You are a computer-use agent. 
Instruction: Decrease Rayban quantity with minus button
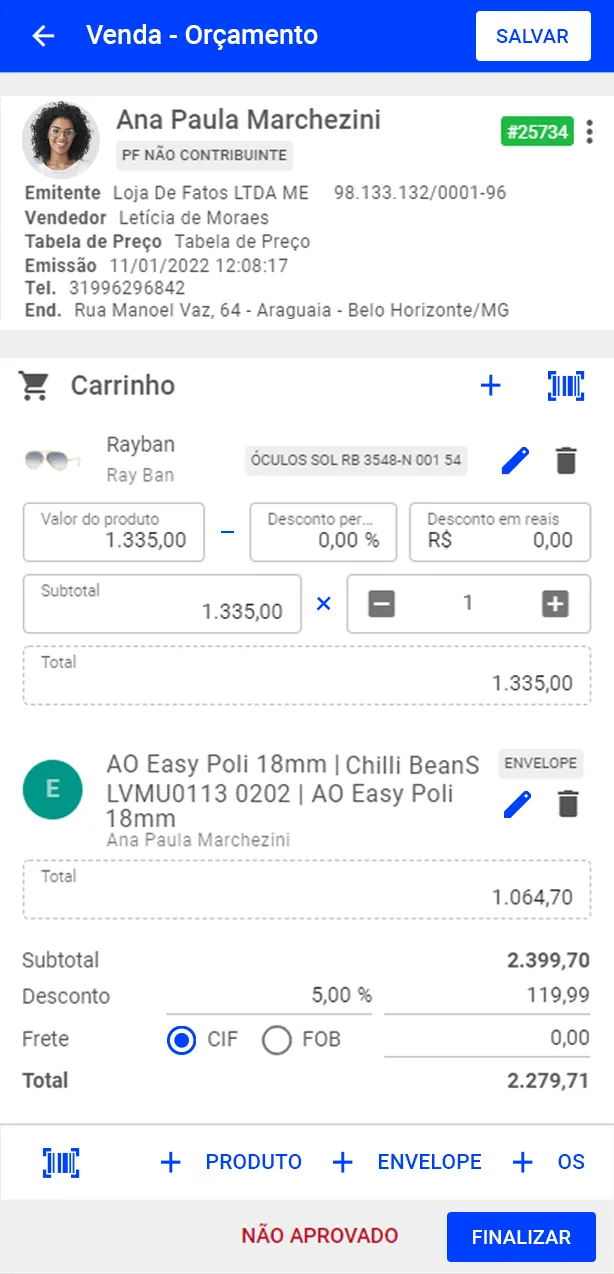381,604
